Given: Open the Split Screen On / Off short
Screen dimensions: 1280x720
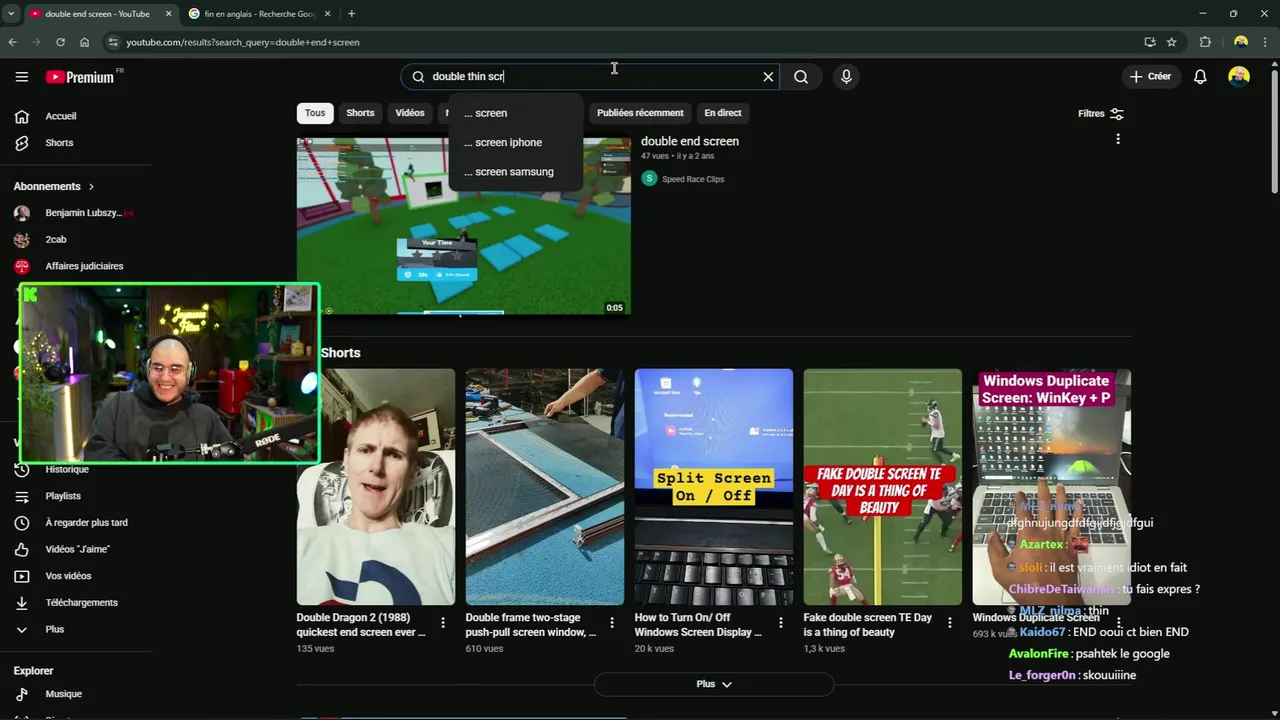Looking at the screenshot, I should (714, 487).
